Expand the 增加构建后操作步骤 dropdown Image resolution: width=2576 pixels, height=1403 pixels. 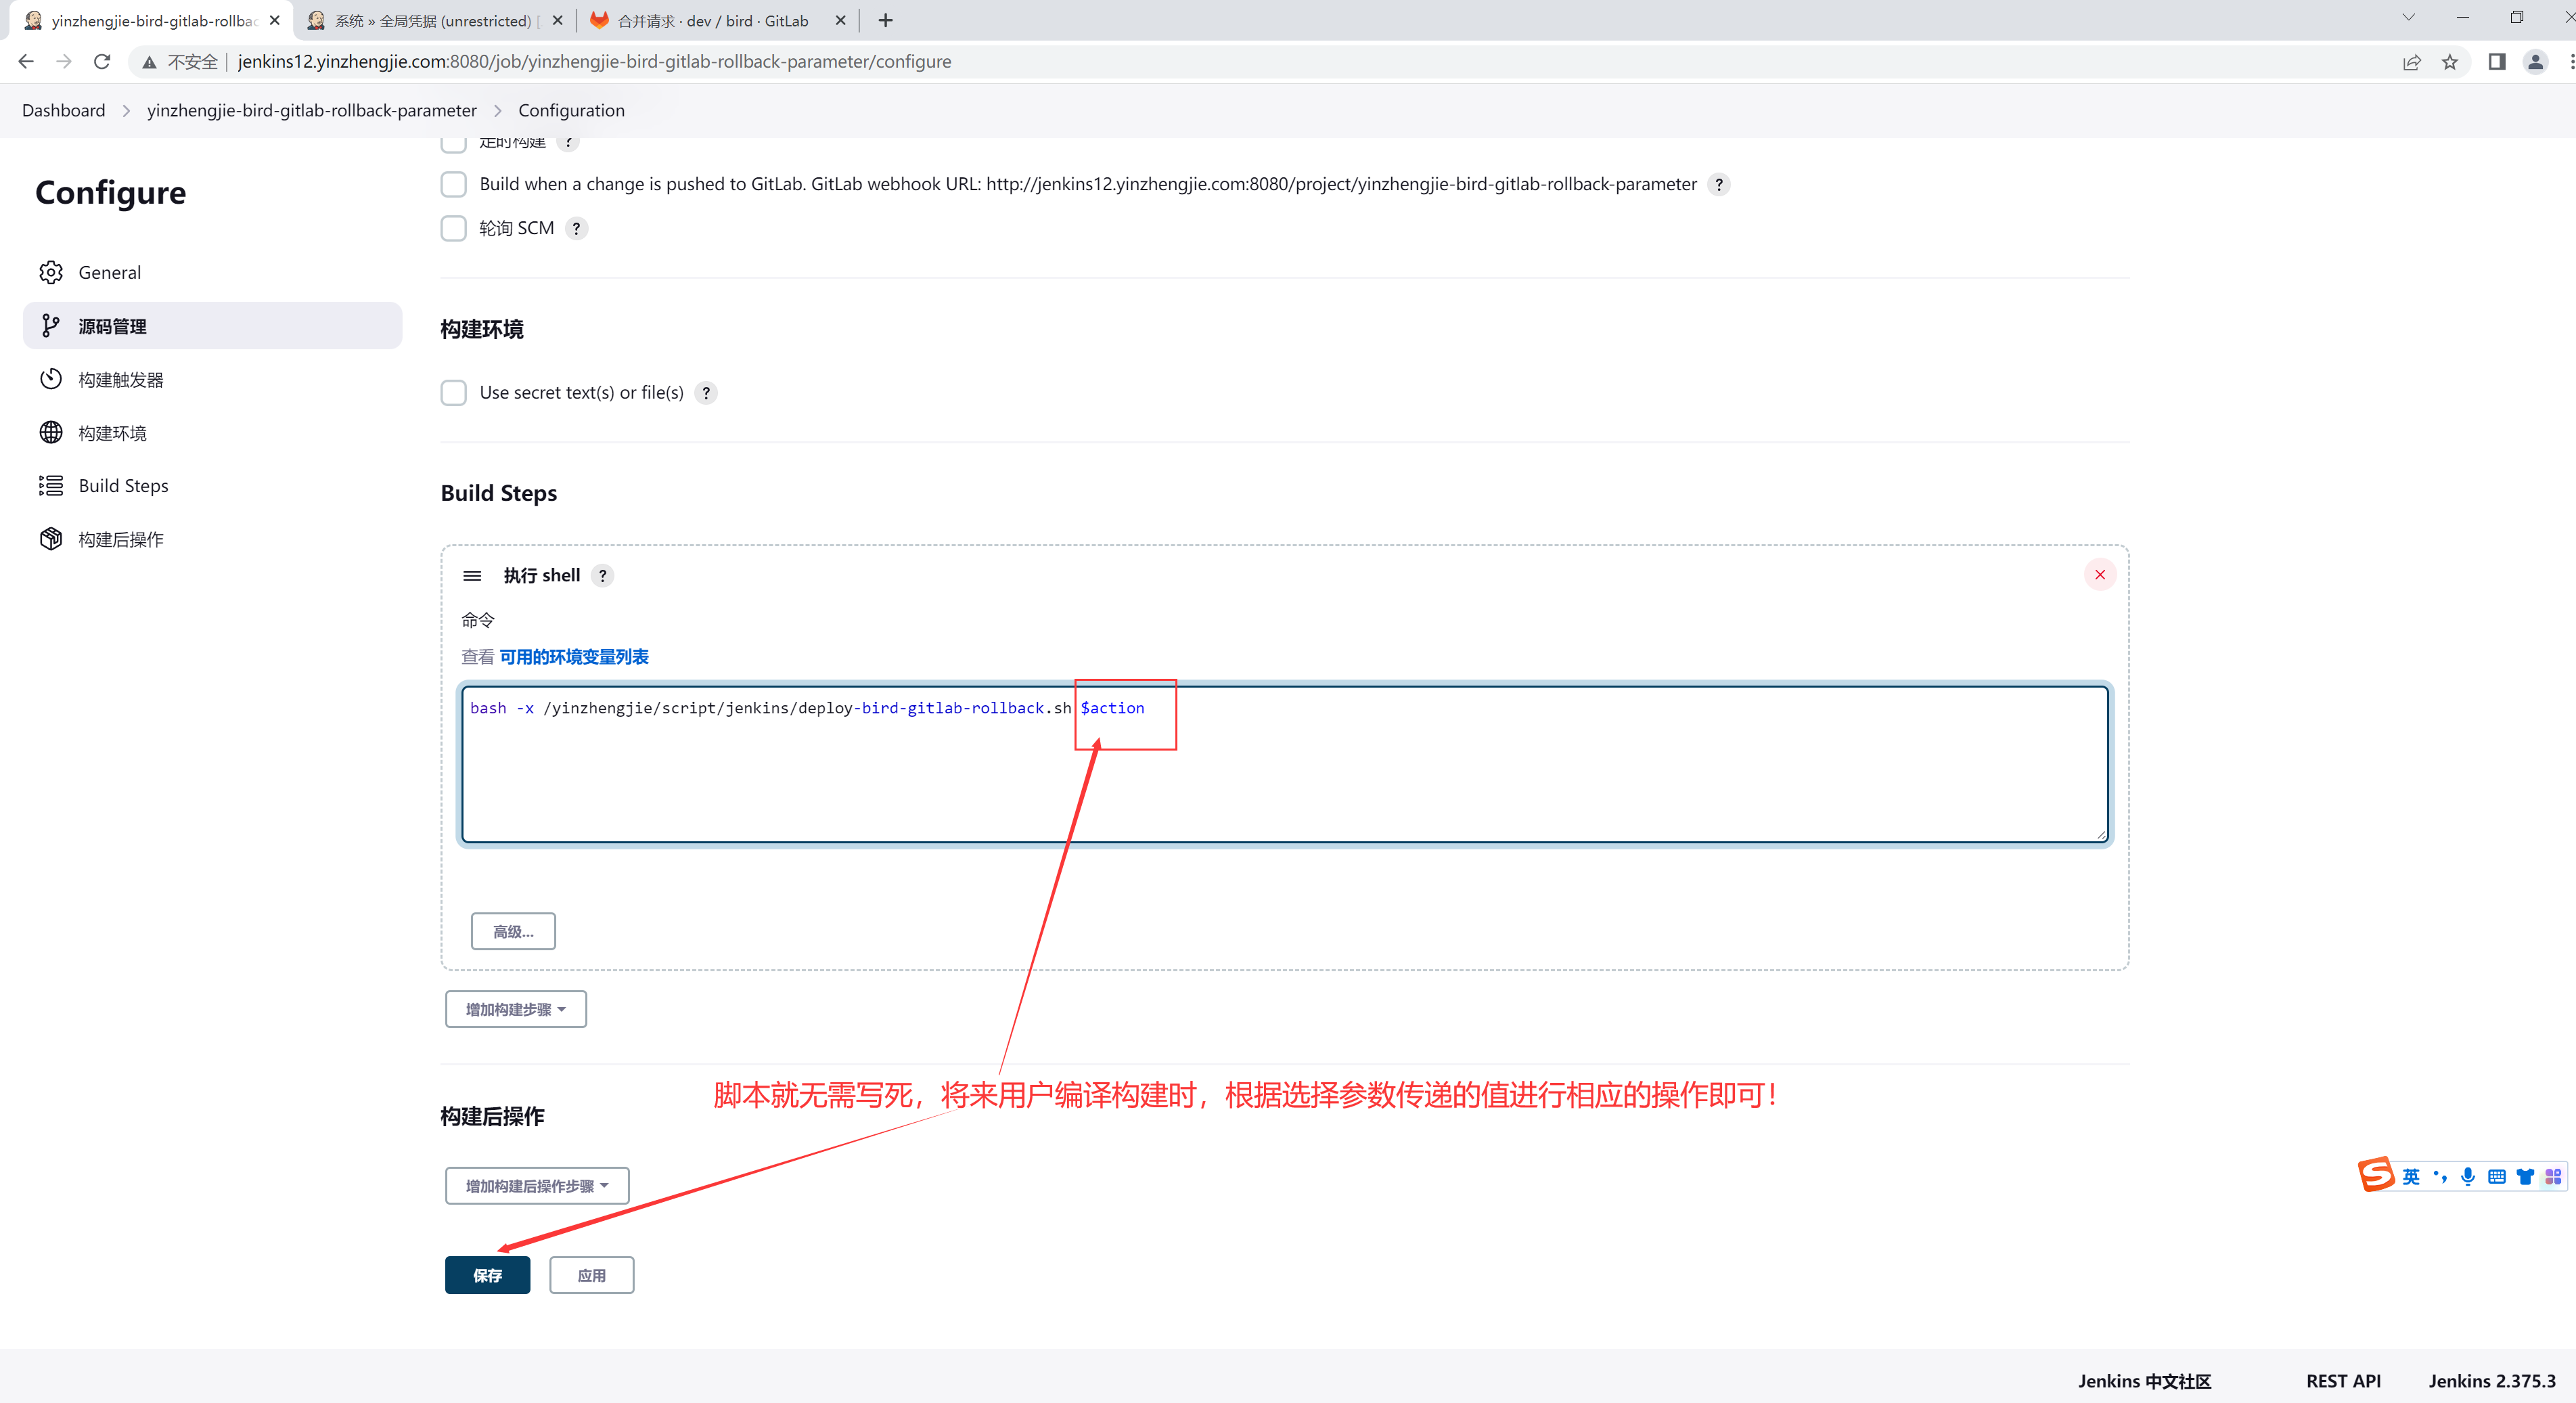pyautogui.click(x=536, y=1185)
